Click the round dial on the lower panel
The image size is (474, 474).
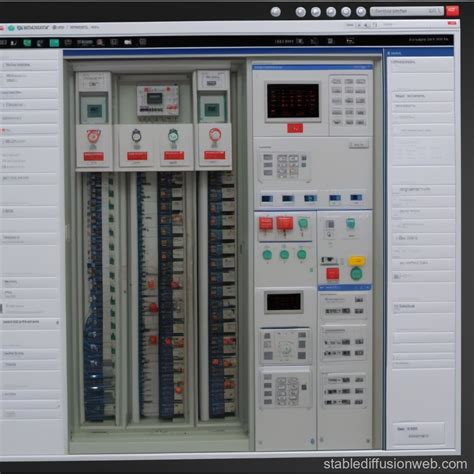286,348
